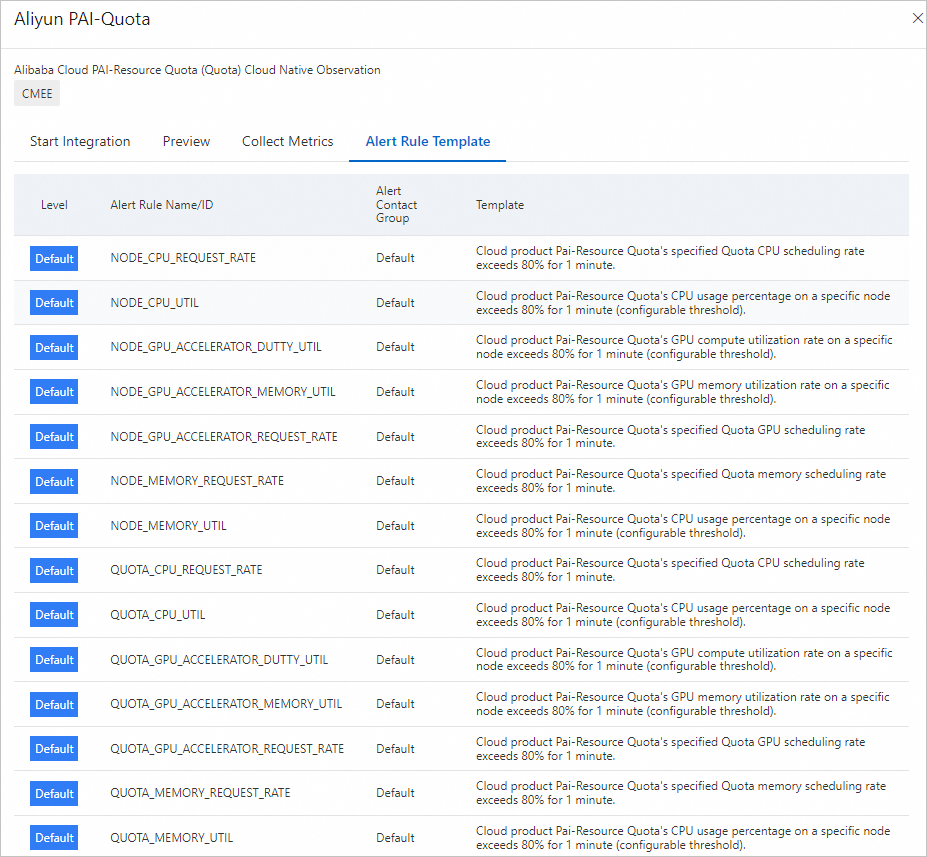This screenshot has width=927, height=857.
Task: Select the QUOTA_CPU_REQUEST_RATE rule name
Action: (x=186, y=570)
